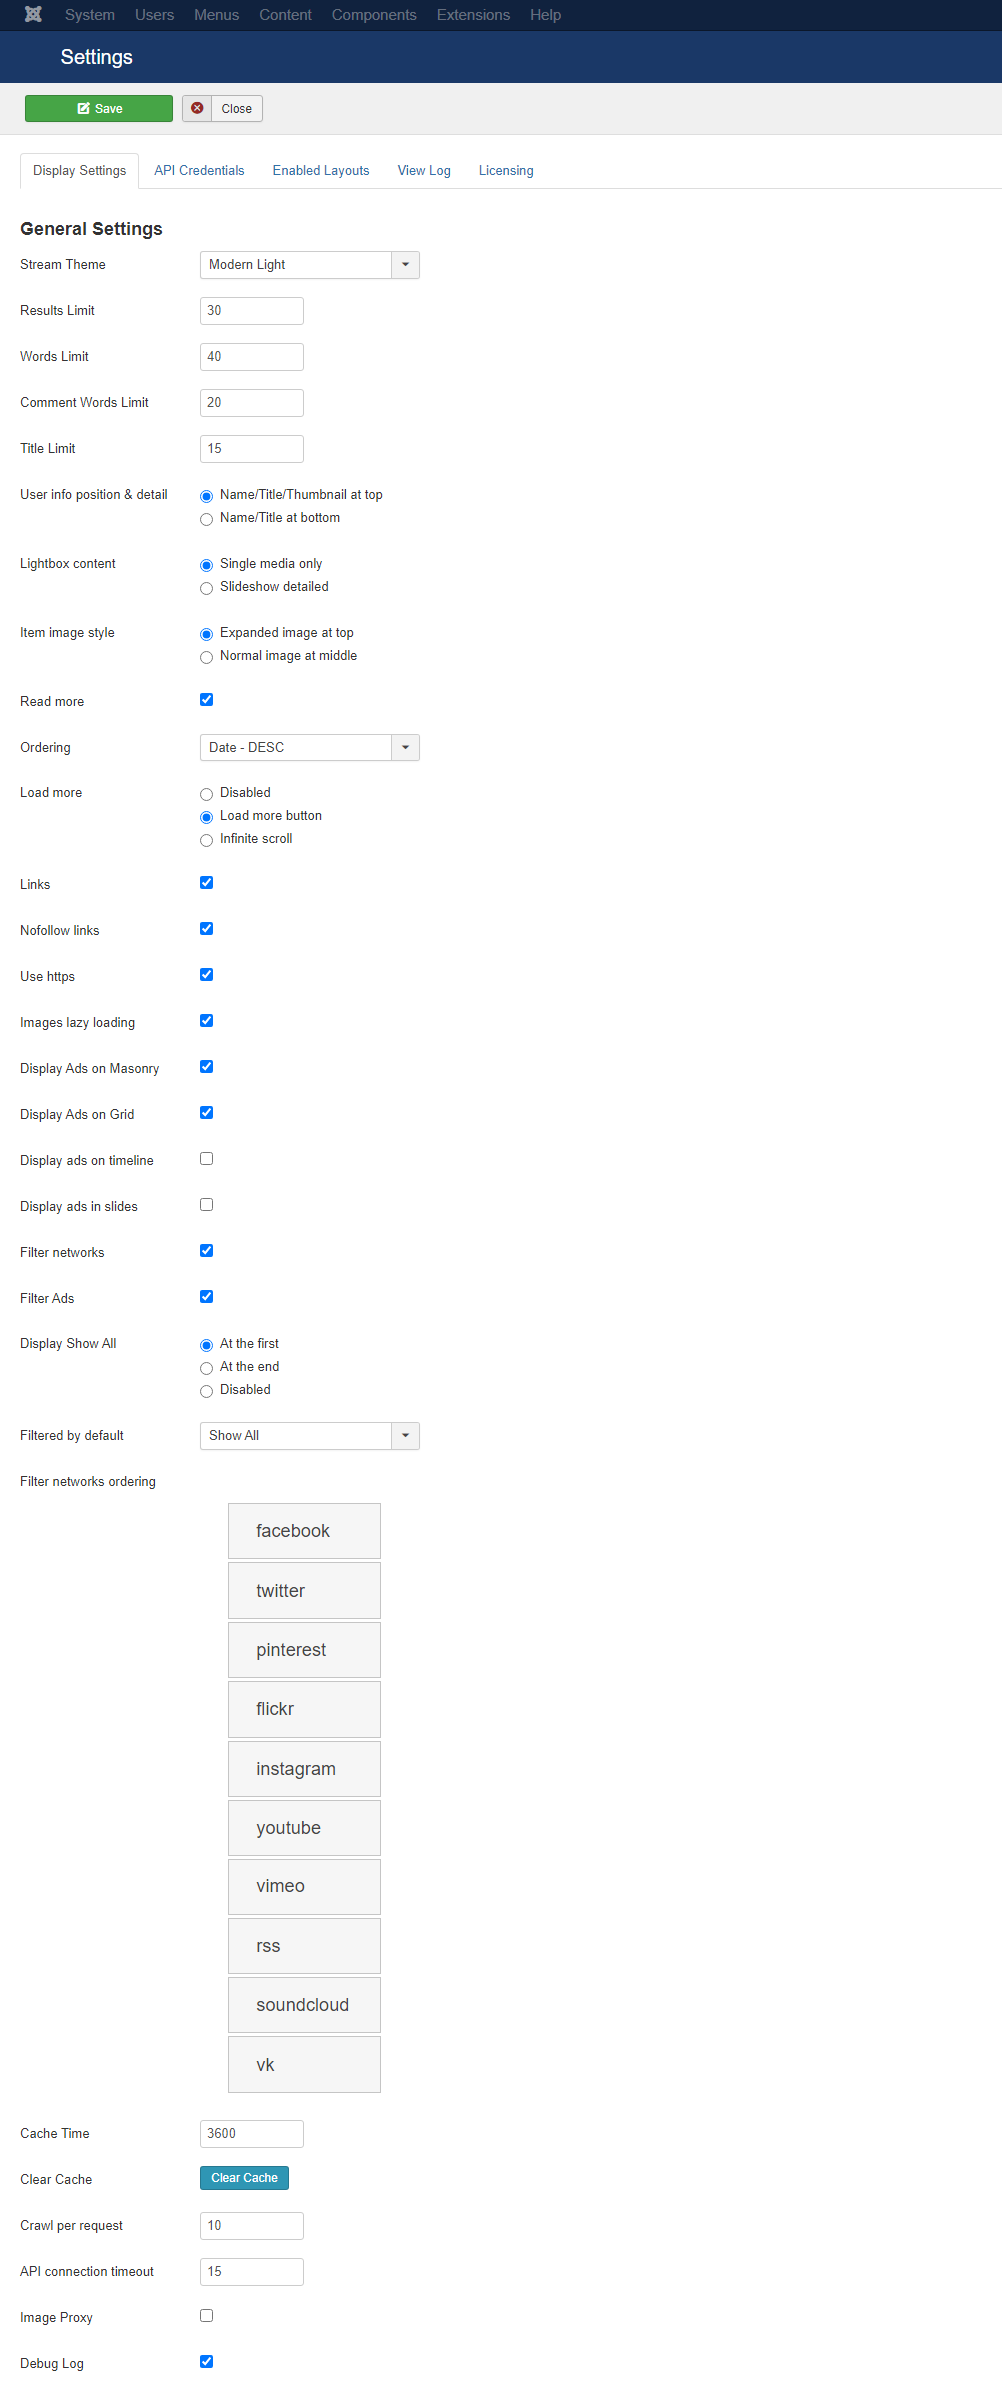Click the Cache Time input field
This screenshot has height=2386, width=1002.
pyautogui.click(x=252, y=2134)
